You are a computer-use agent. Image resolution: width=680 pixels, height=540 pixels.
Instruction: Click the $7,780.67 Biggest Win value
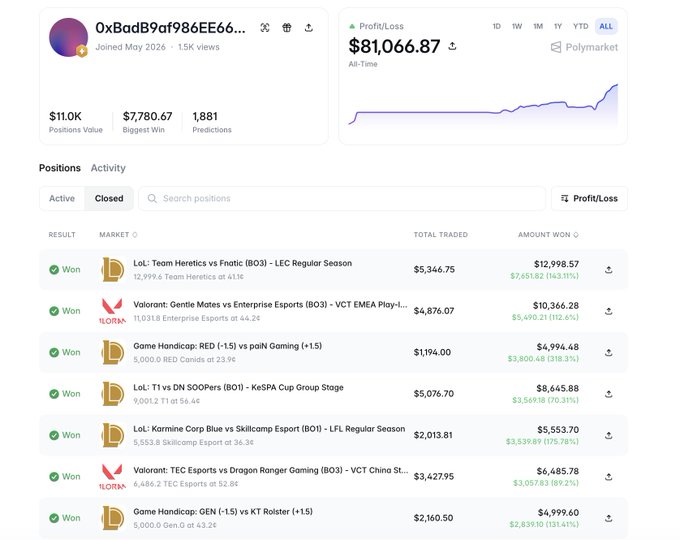click(147, 116)
